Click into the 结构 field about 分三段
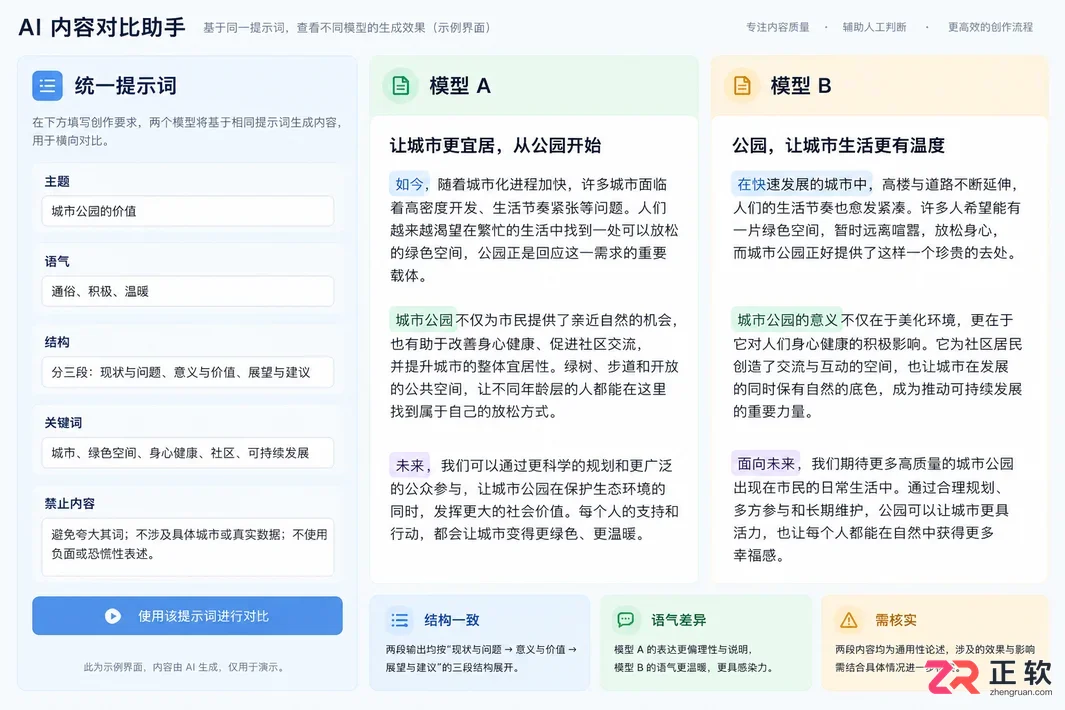This screenshot has width=1065, height=710. tap(187, 372)
